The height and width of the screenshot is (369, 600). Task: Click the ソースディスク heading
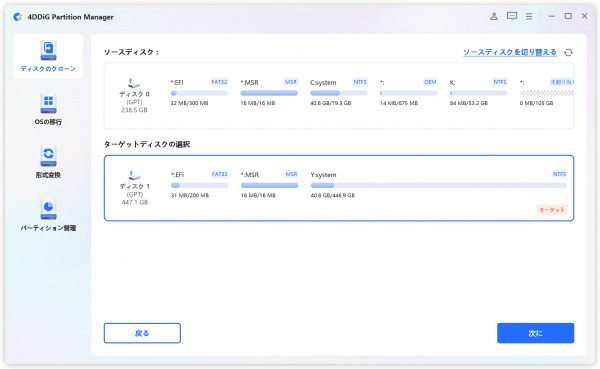pos(131,52)
